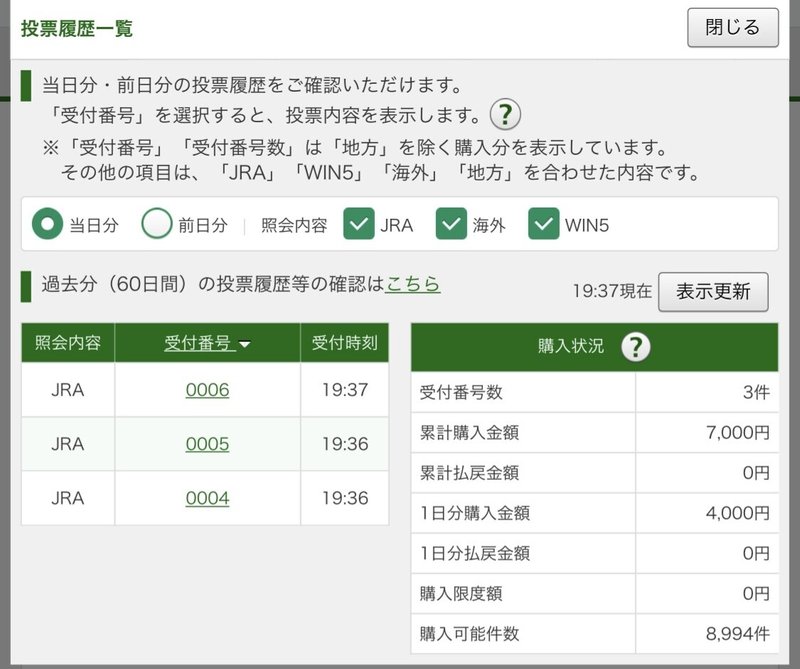Click the 閉じる close button
Image resolution: width=800 pixels, height=669 pixels.
click(731, 29)
